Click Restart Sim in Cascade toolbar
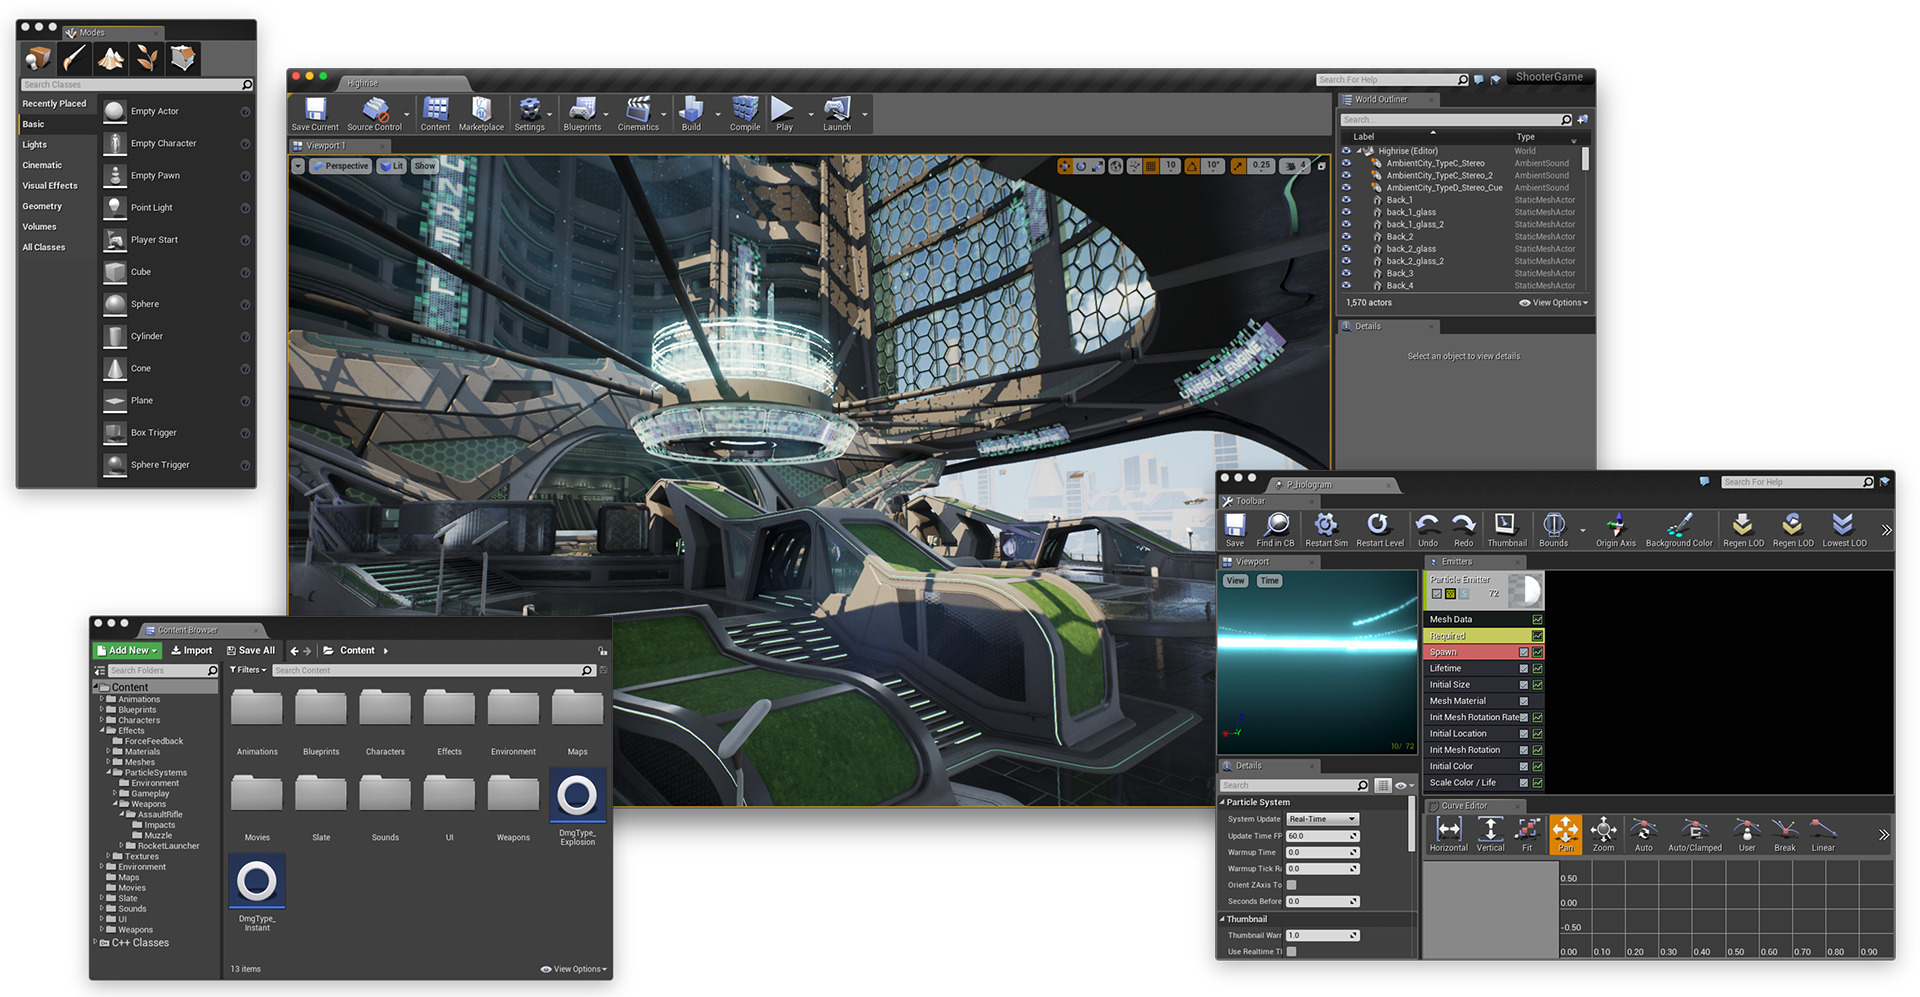 [1326, 528]
